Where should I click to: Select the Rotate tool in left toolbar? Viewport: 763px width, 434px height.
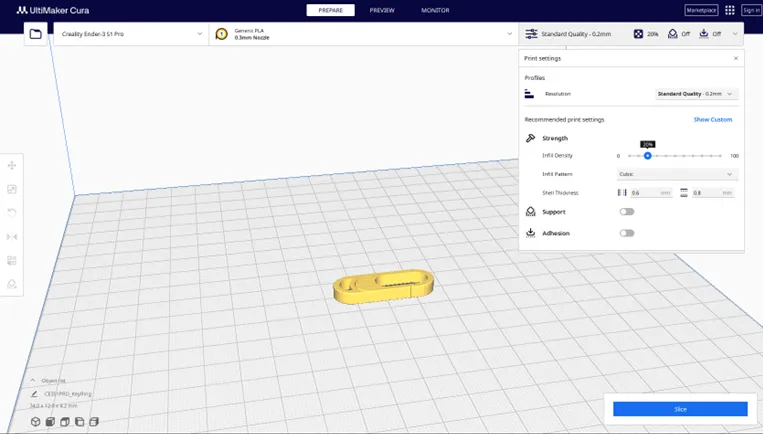coord(12,212)
